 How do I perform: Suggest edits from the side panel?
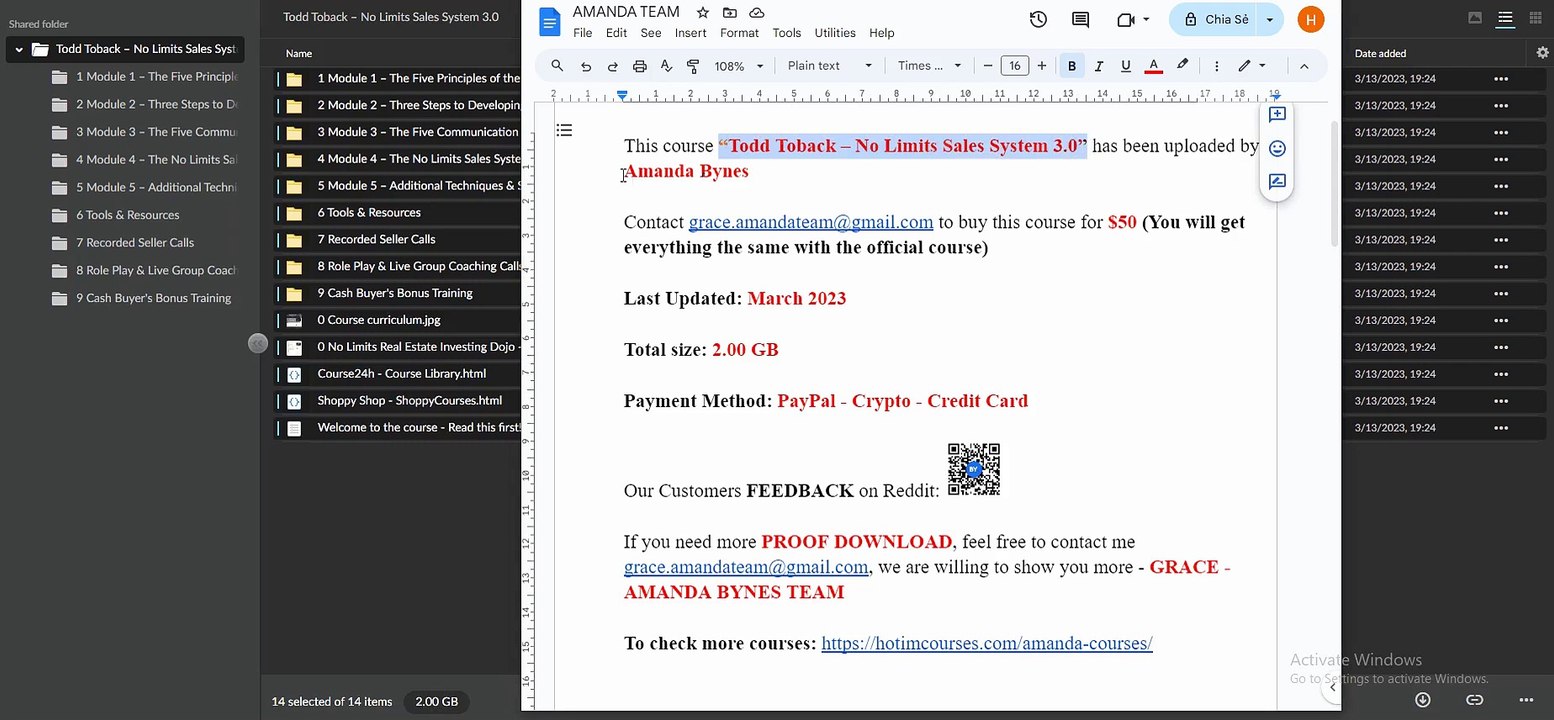1277,182
